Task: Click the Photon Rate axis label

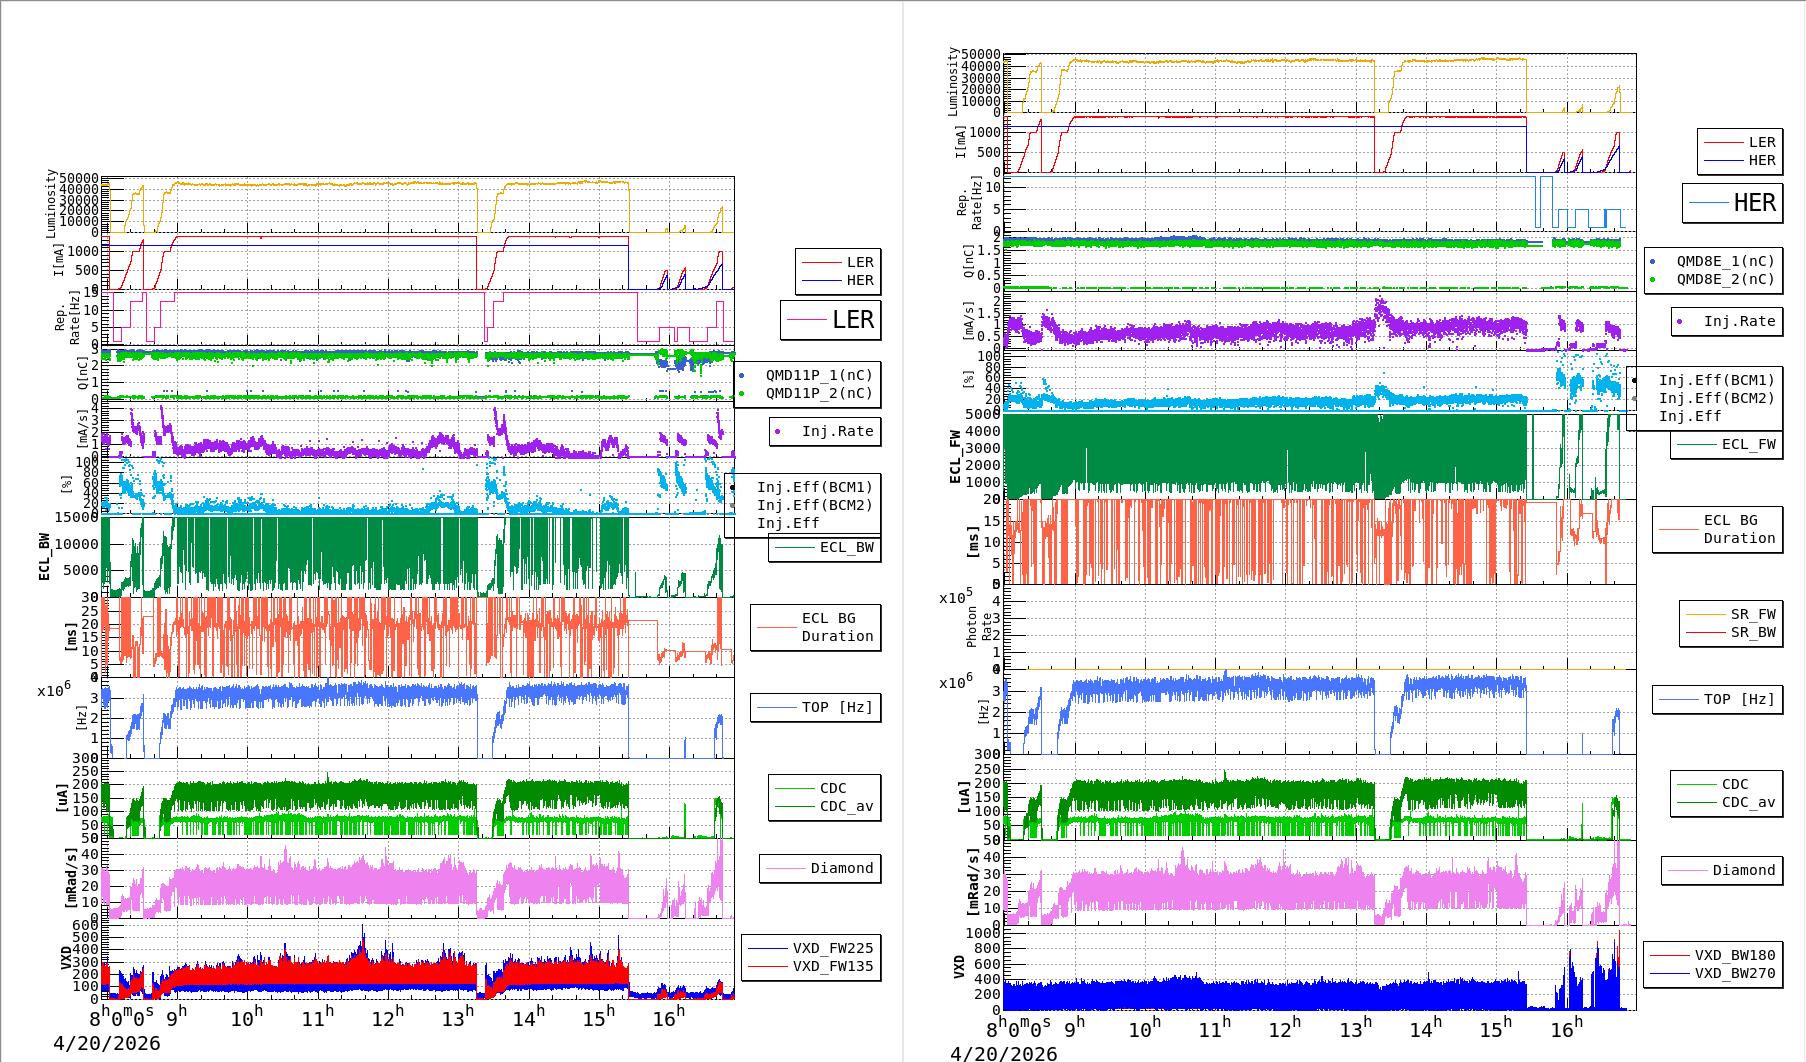Action: coord(979,627)
